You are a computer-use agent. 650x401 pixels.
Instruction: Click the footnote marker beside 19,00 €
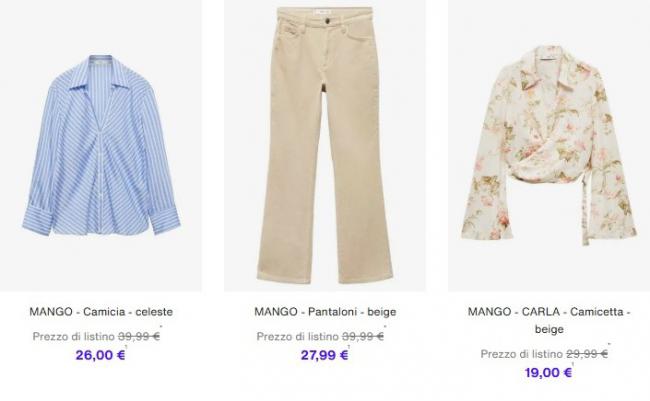[573, 364]
